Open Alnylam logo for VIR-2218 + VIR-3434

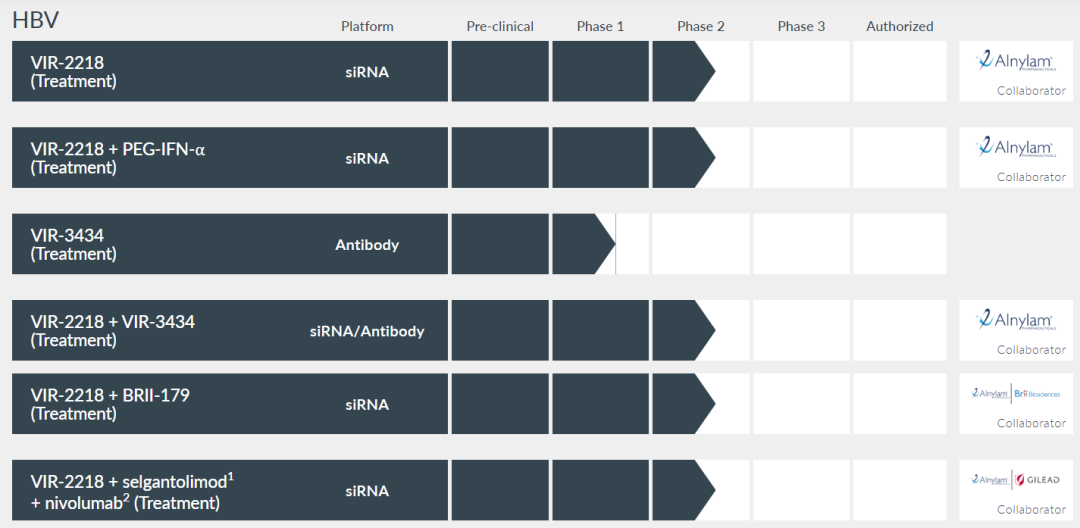click(1014, 321)
